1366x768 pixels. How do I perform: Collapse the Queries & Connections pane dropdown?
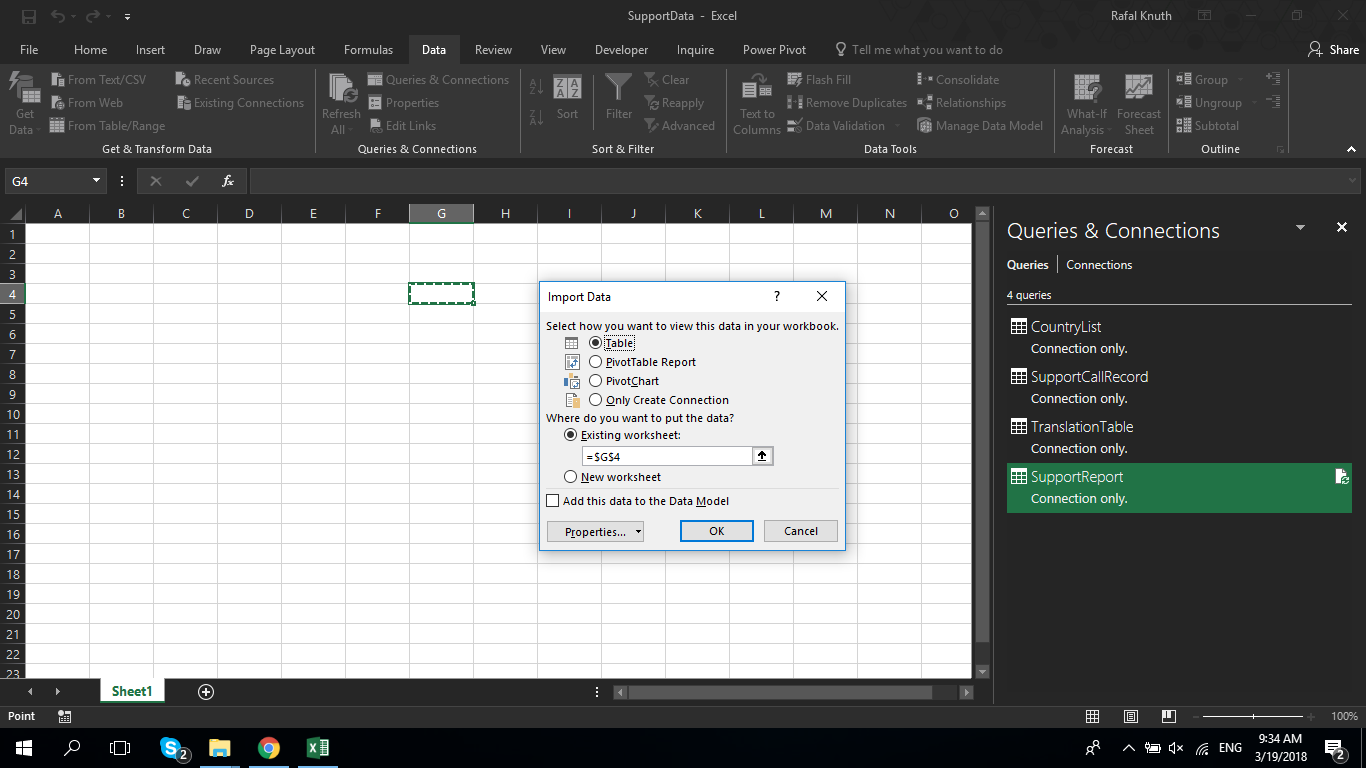click(1300, 227)
